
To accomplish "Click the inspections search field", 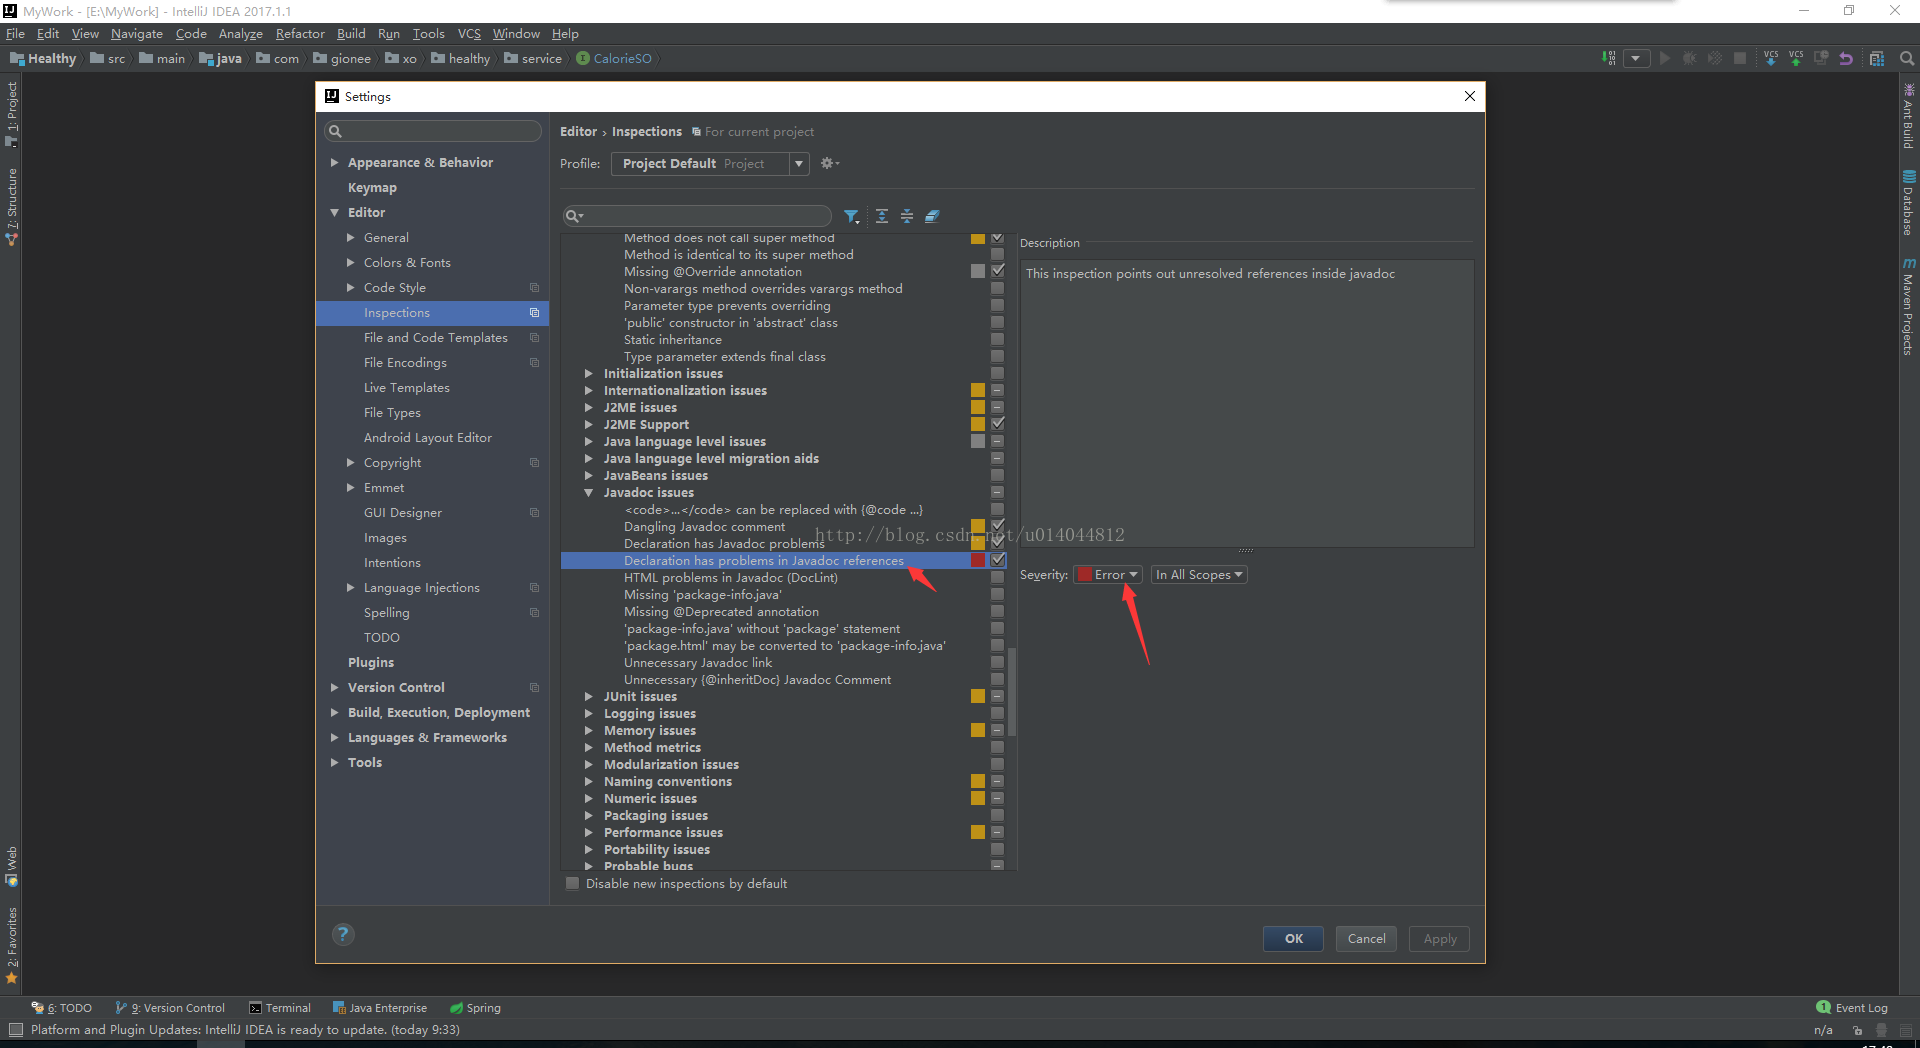I will pyautogui.click(x=697, y=216).
